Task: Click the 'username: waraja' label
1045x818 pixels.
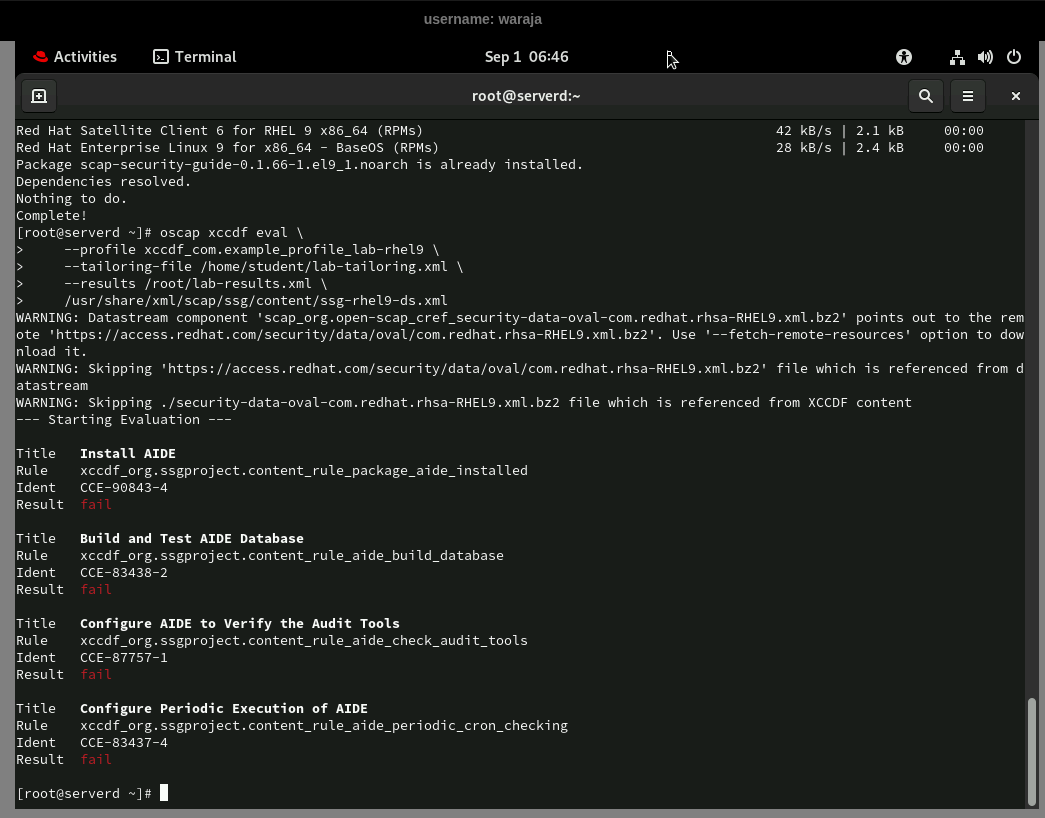Action: point(483,19)
